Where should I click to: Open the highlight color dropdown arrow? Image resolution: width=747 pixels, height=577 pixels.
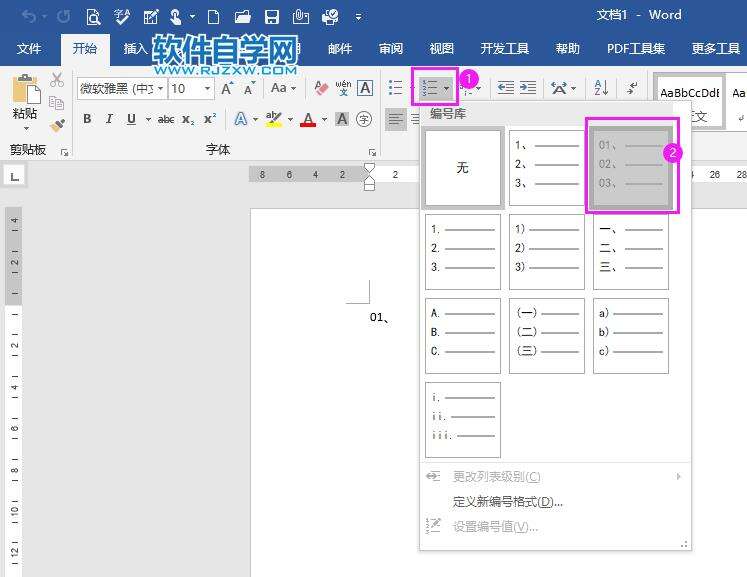tap(290, 119)
